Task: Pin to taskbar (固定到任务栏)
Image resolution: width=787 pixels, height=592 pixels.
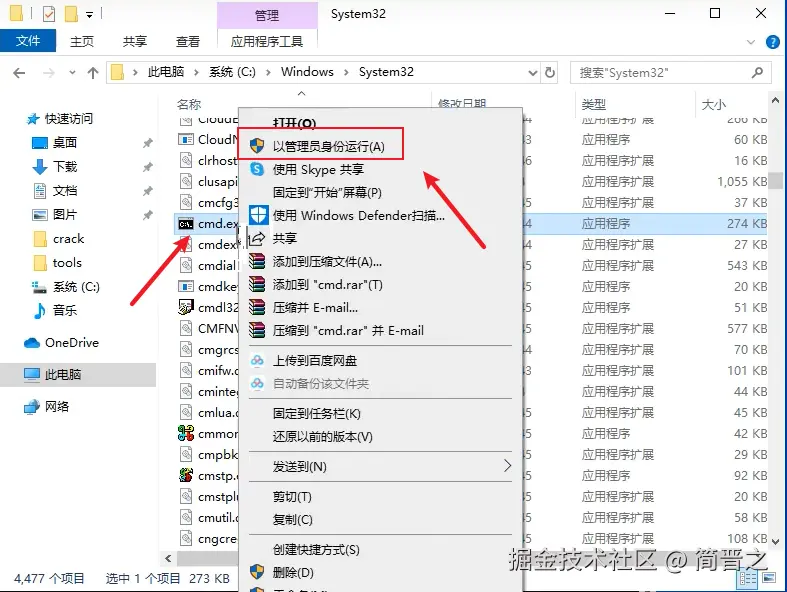Action: 317,414
